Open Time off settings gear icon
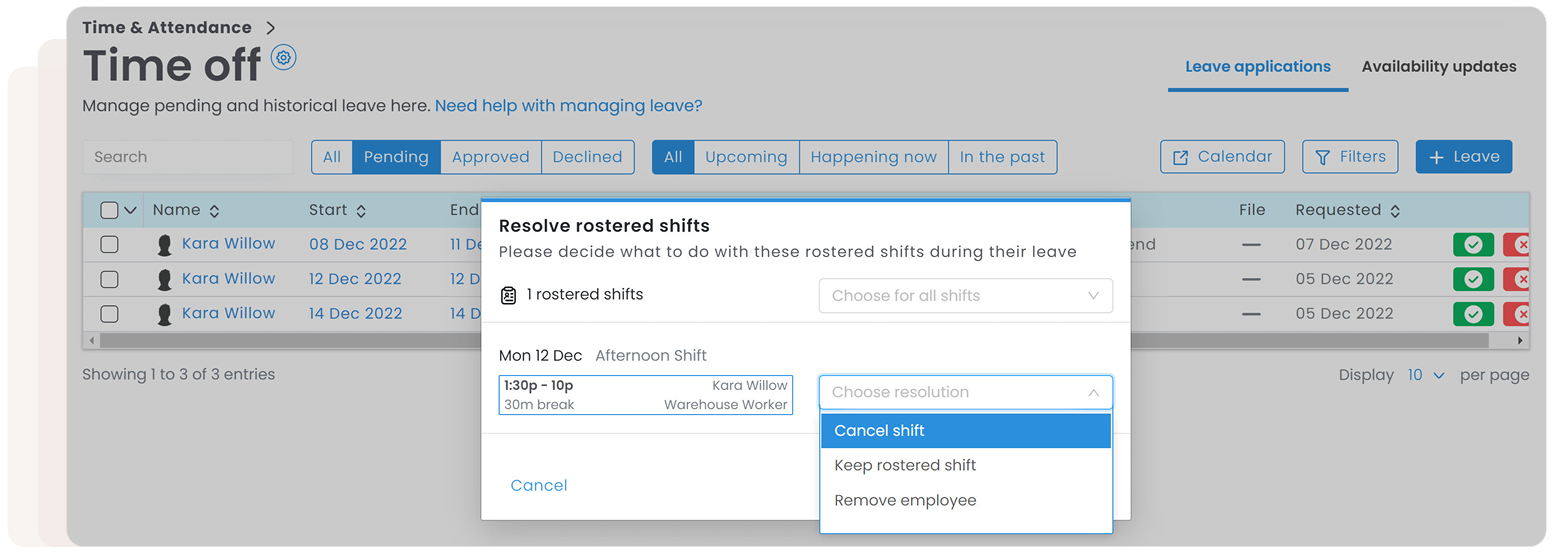The height and width of the screenshot is (552, 1555). [x=284, y=58]
